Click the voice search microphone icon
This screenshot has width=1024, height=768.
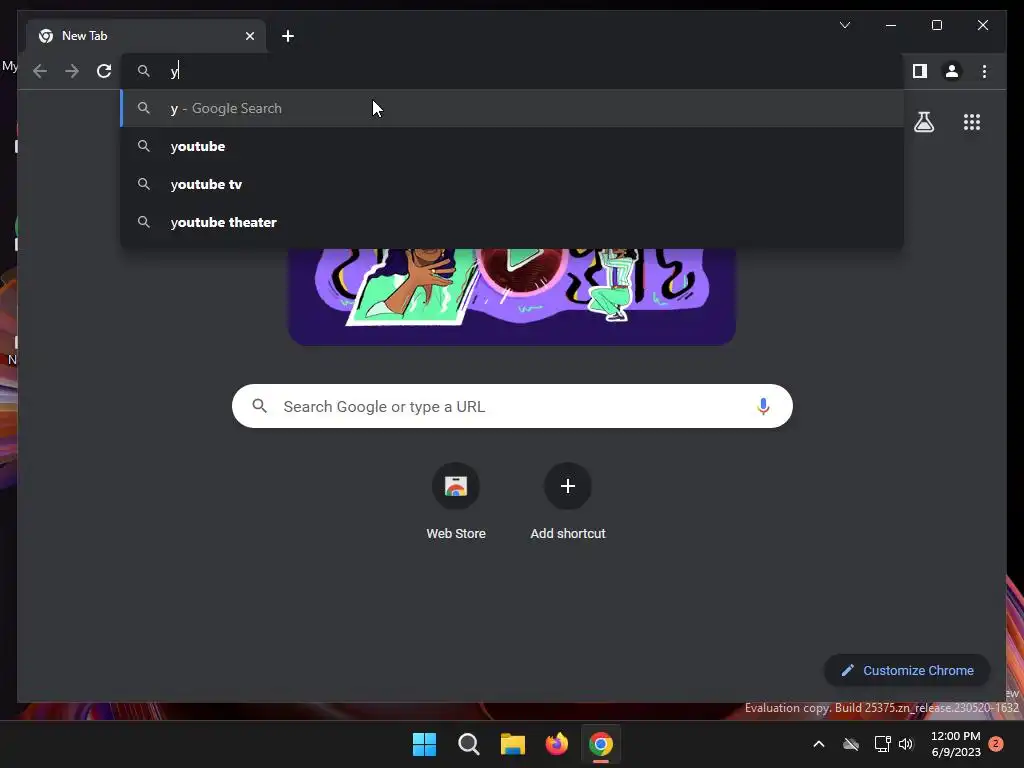(x=763, y=406)
